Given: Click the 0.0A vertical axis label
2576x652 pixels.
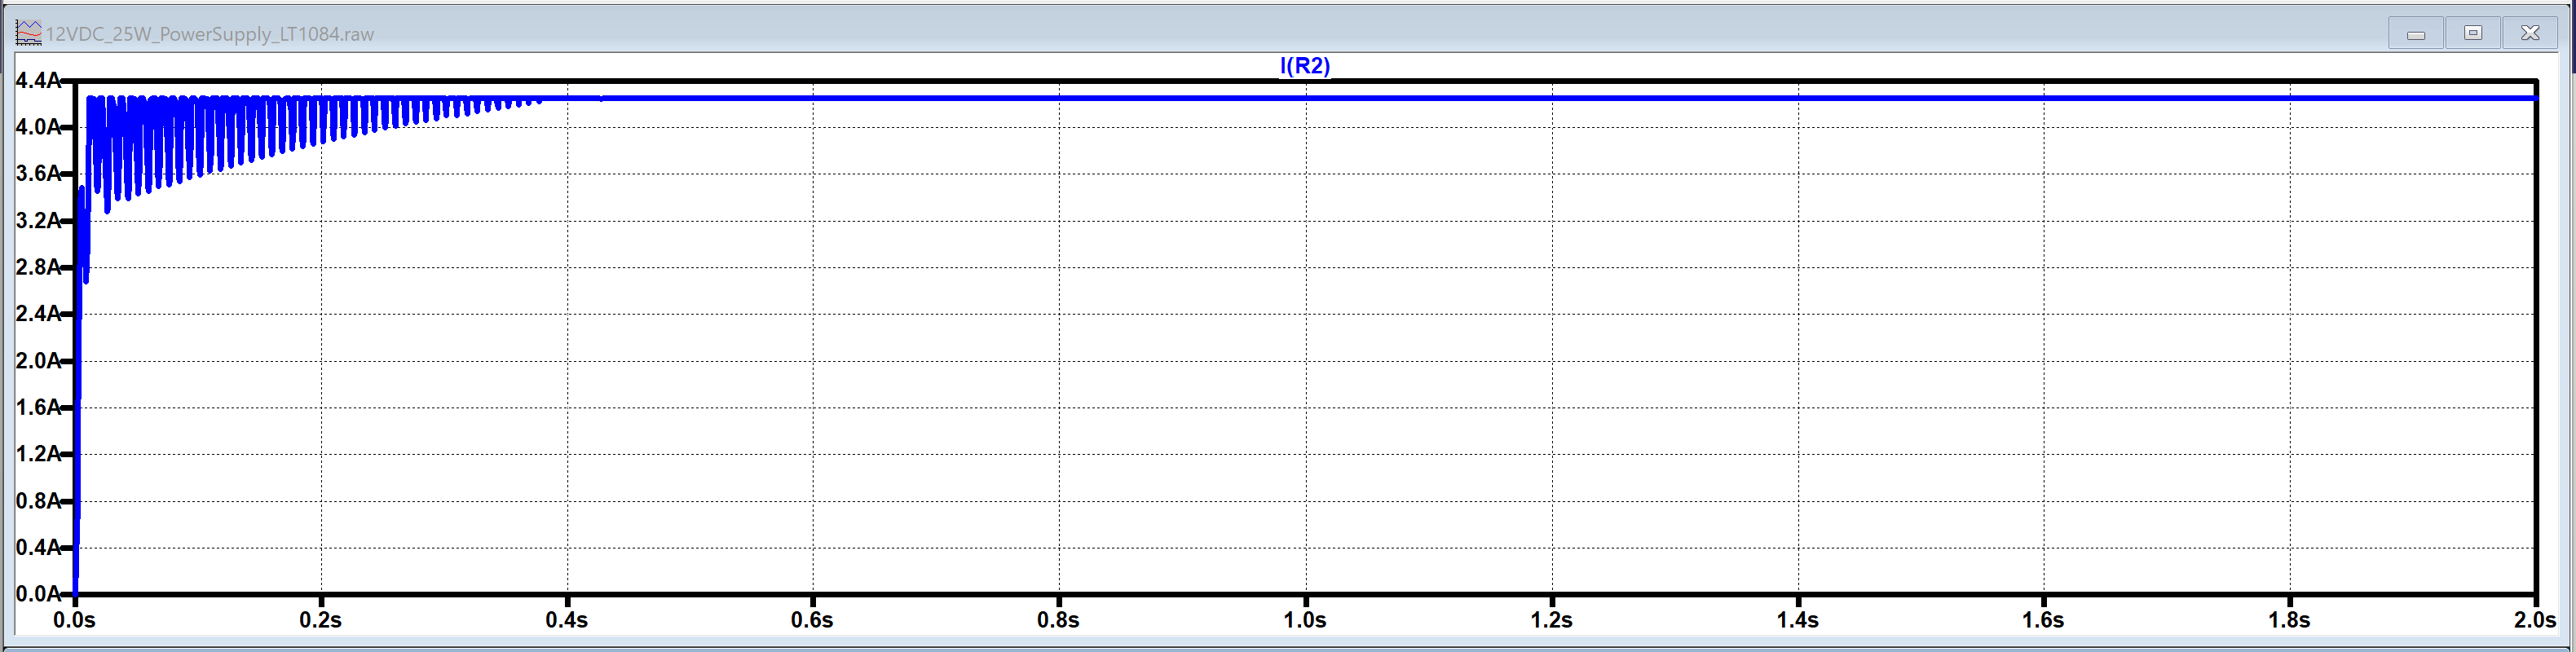Looking at the screenshot, I should (x=37, y=594).
